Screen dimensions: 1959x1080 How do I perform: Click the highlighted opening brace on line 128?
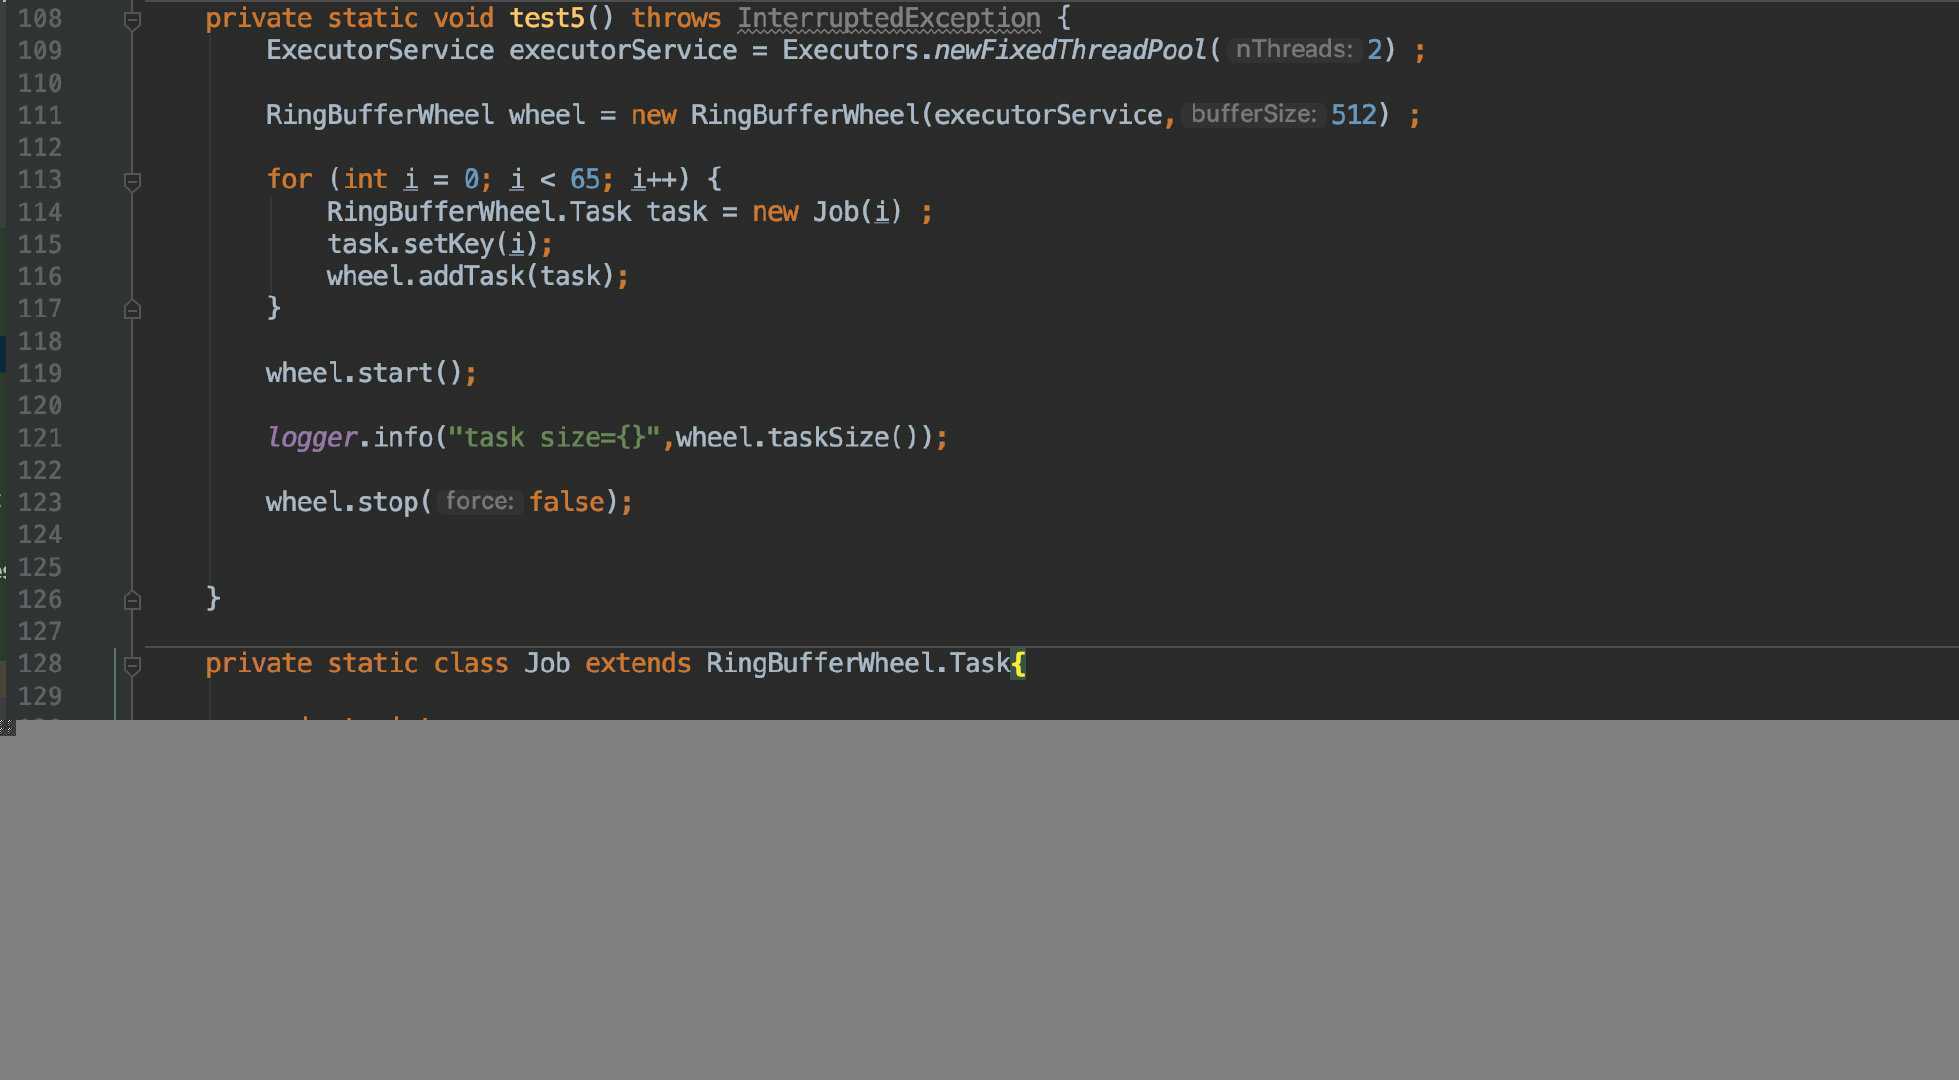[1018, 663]
